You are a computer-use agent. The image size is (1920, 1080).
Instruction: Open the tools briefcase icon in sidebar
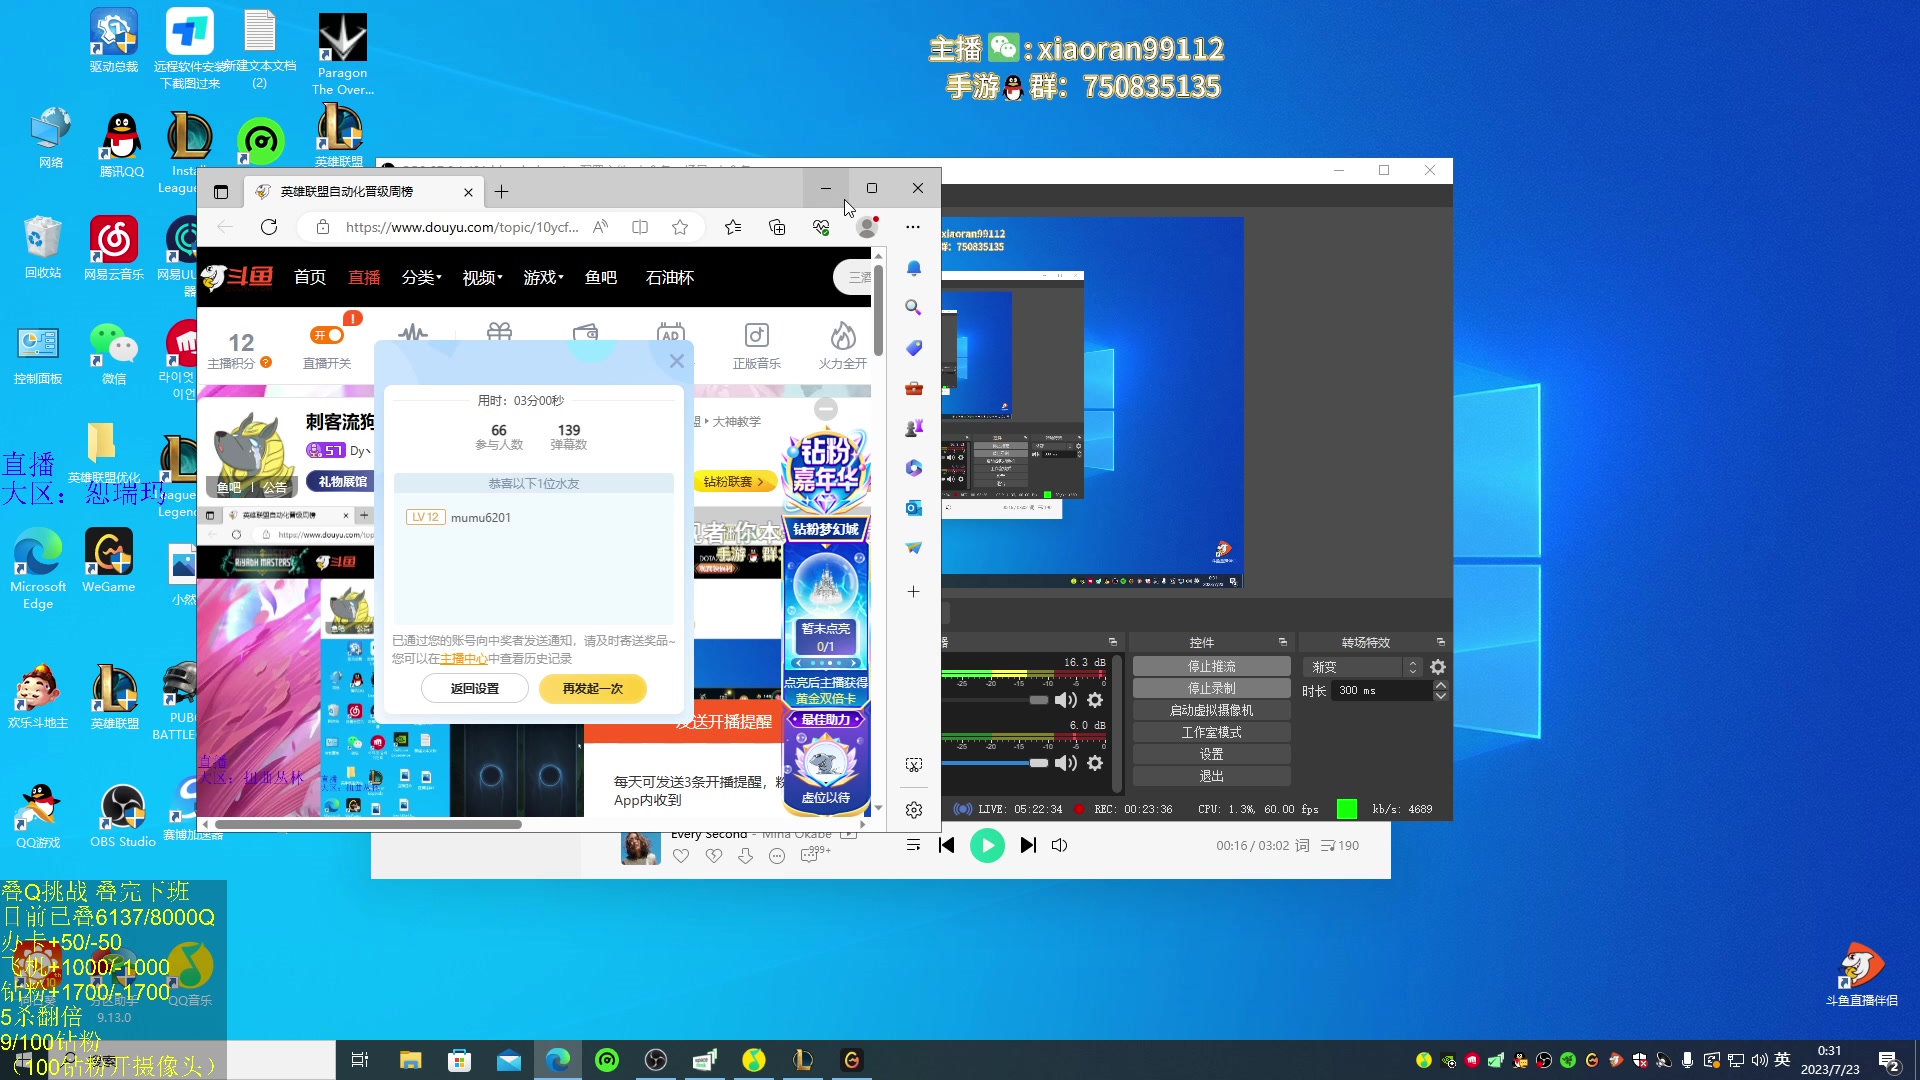pos(913,388)
